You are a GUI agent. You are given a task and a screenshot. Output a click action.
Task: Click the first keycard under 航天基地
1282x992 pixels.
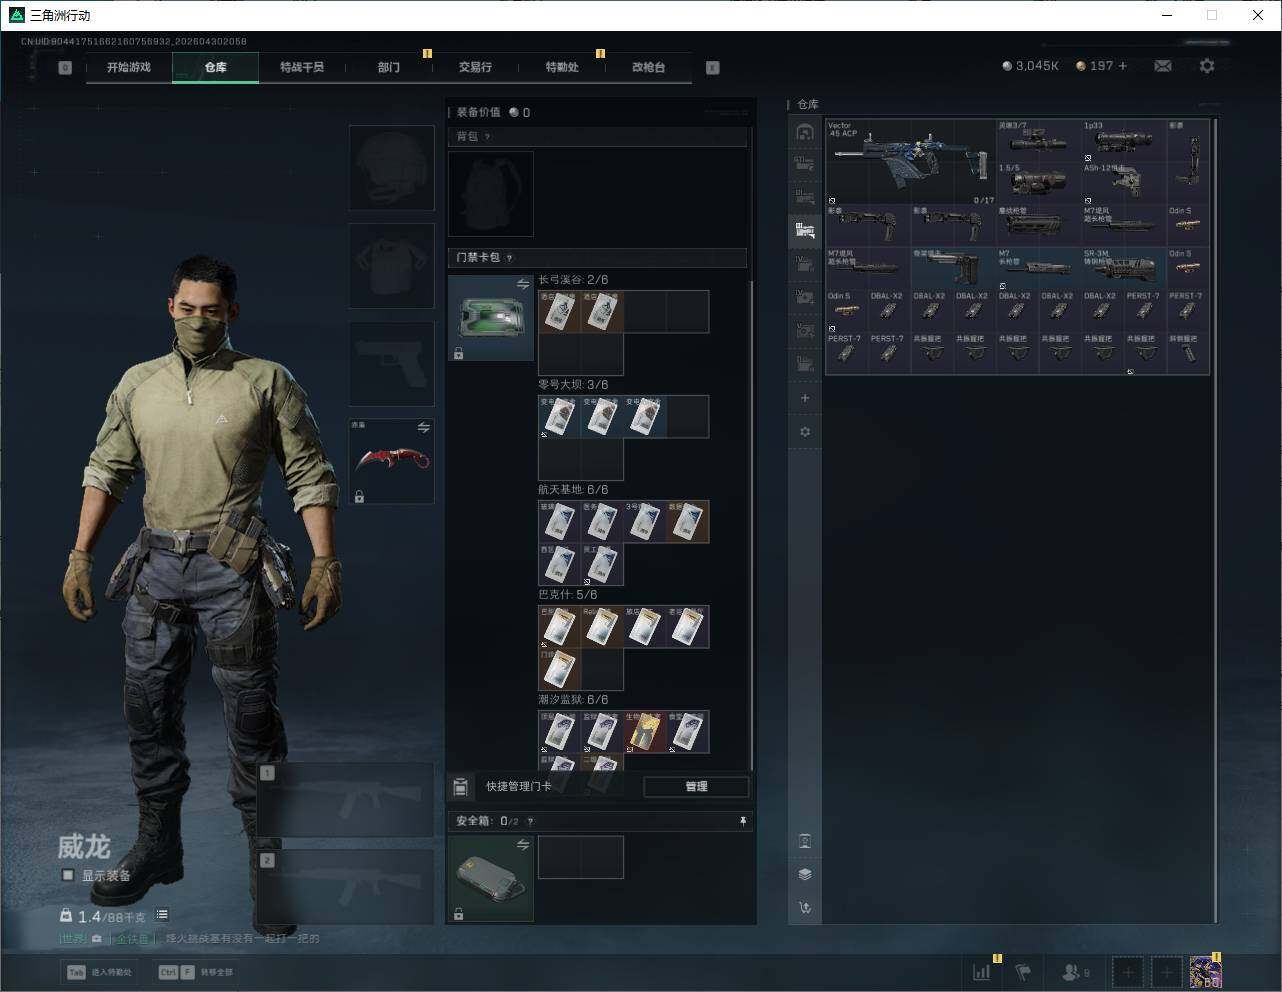pyautogui.click(x=559, y=522)
